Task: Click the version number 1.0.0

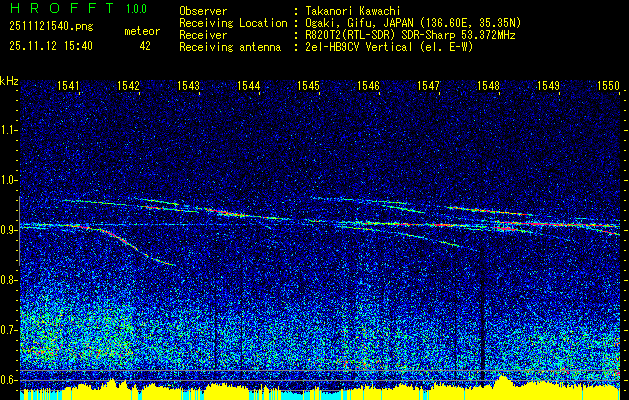Action: [x=136, y=9]
